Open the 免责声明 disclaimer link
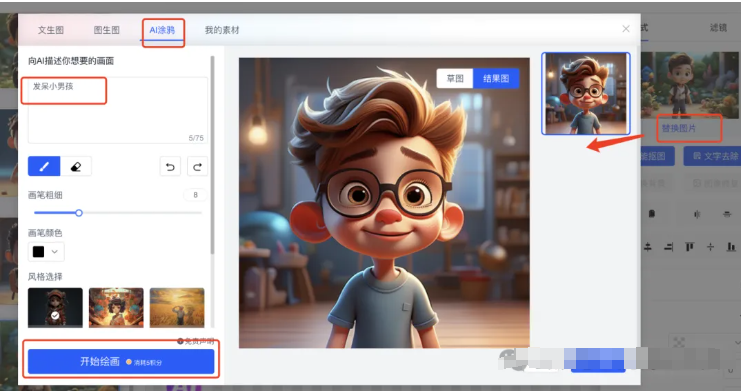This screenshot has height=391, width=741. click(x=196, y=341)
